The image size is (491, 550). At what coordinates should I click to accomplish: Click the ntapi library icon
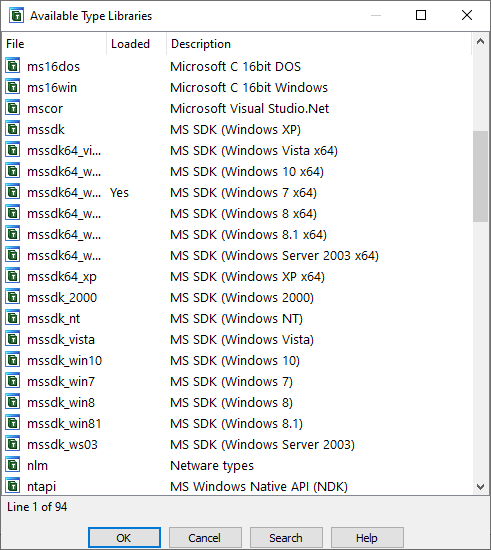pos(13,486)
